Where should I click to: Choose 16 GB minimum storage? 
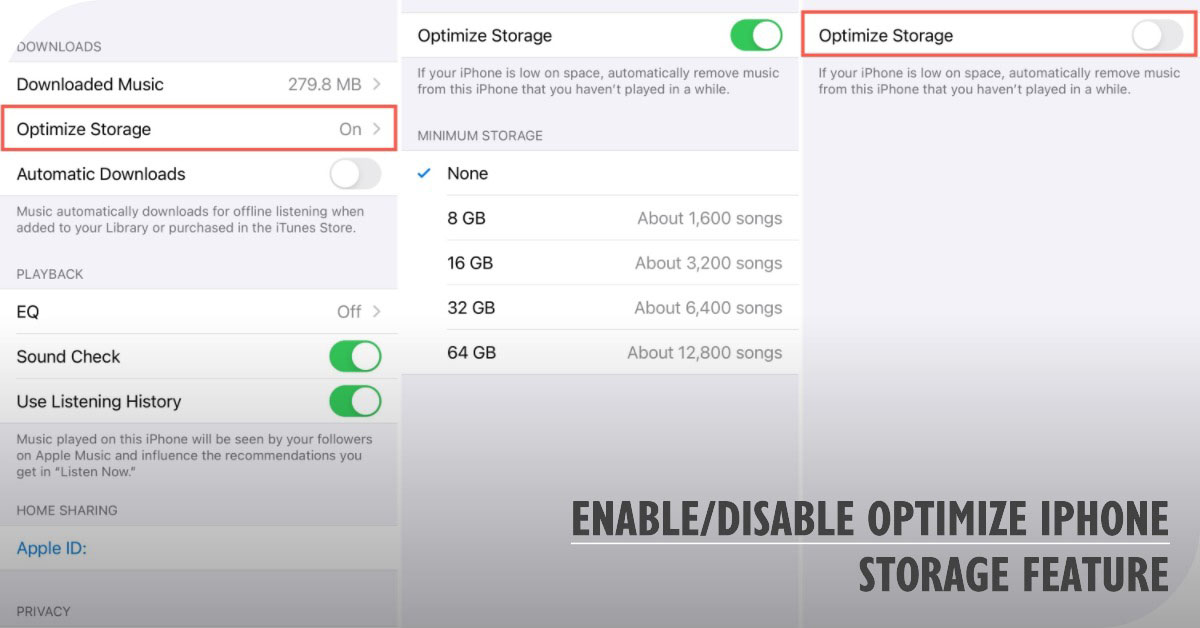(x=470, y=263)
